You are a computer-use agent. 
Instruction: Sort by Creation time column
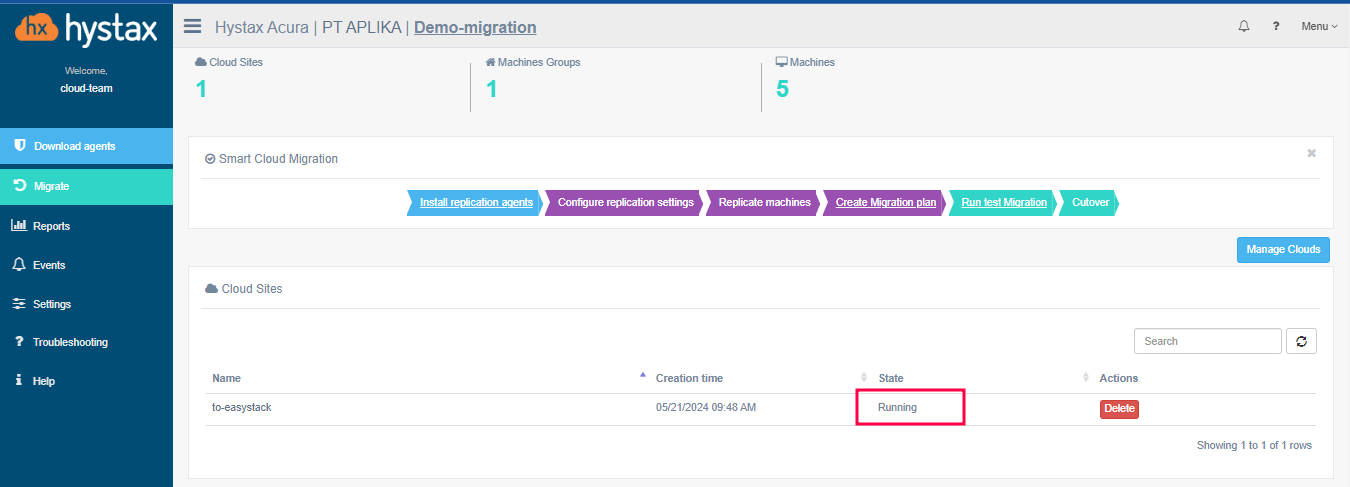[x=689, y=378]
